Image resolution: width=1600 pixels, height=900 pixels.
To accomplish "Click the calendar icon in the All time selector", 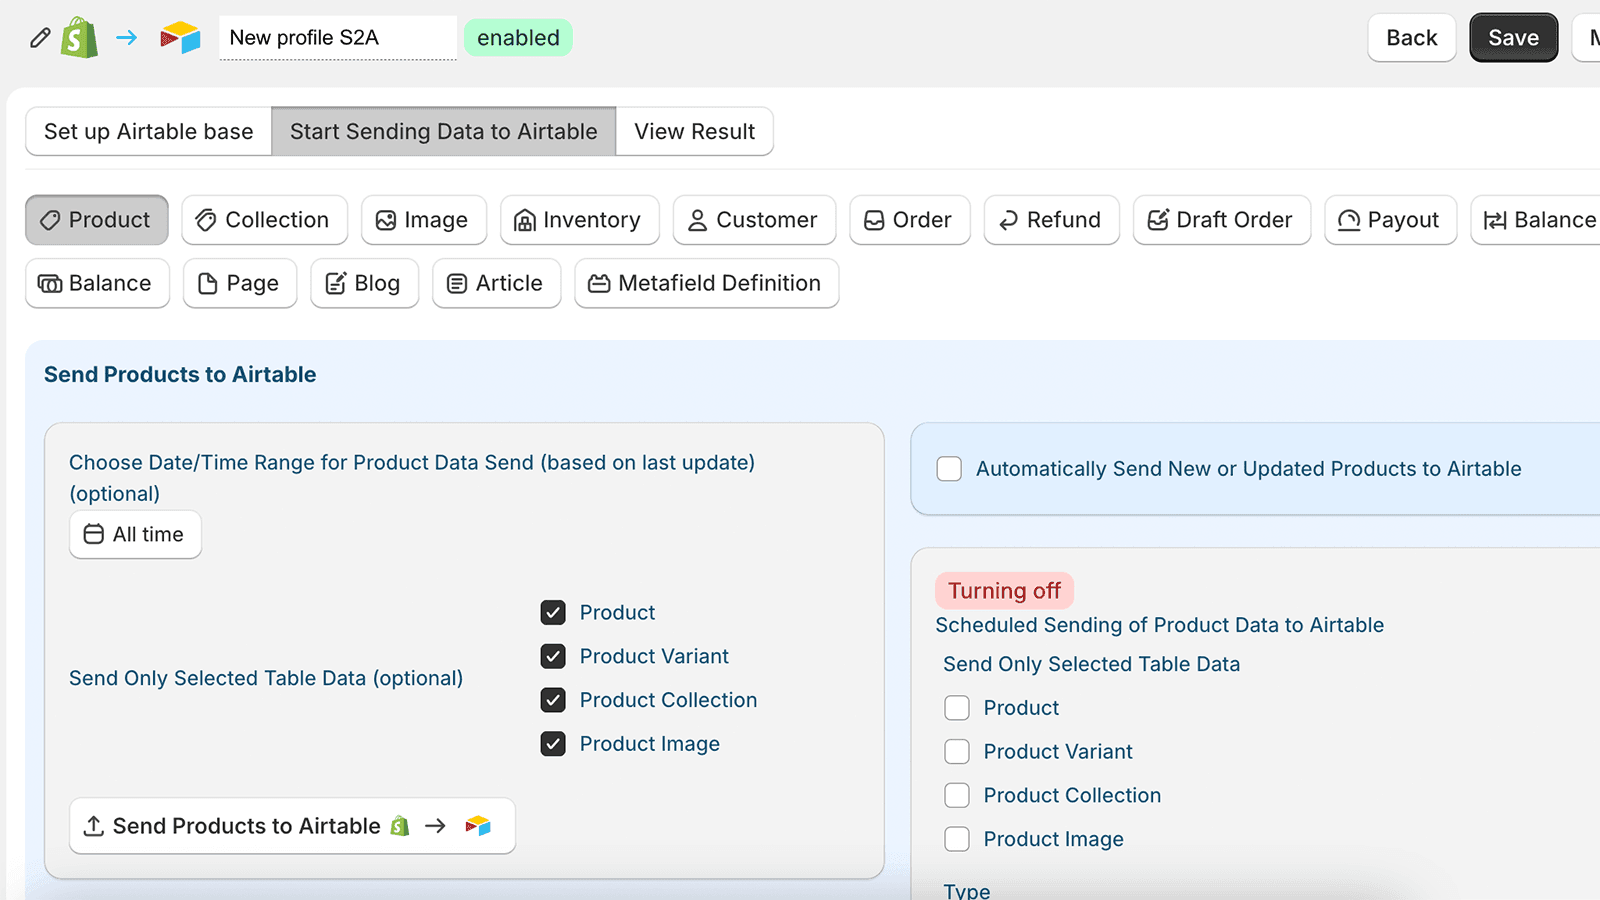I will [x=93, y=534].
